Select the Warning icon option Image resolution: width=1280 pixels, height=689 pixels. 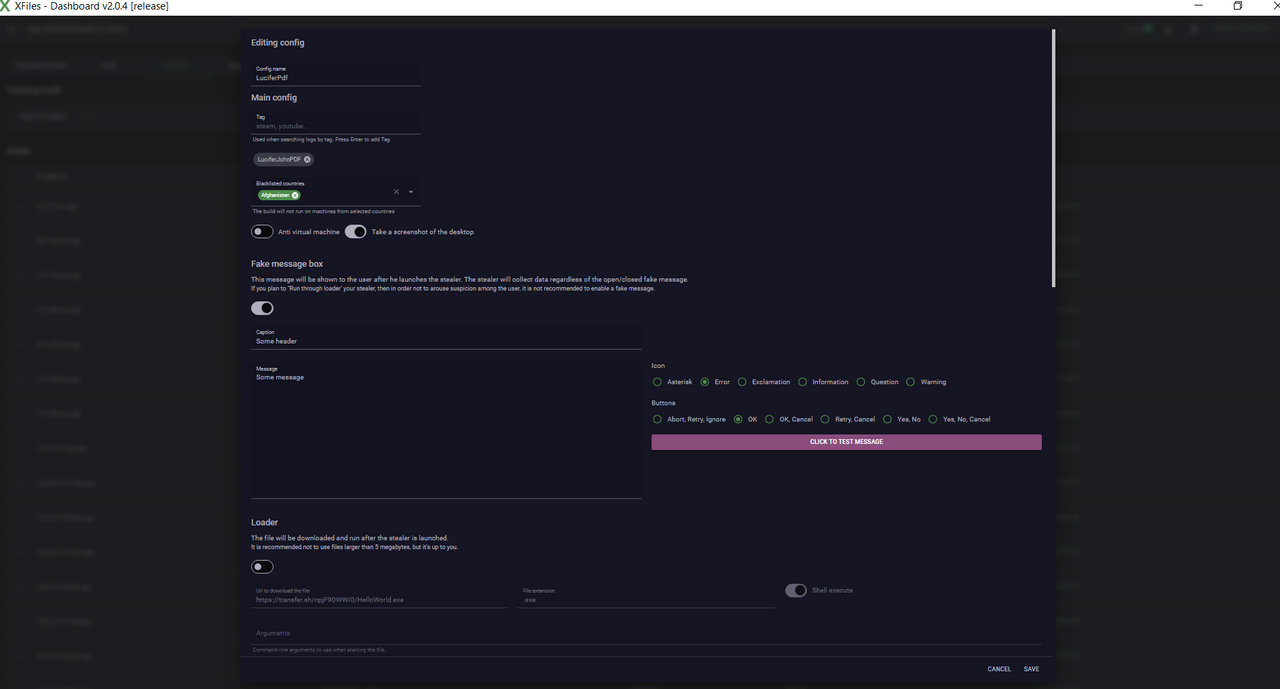[910, 382]
